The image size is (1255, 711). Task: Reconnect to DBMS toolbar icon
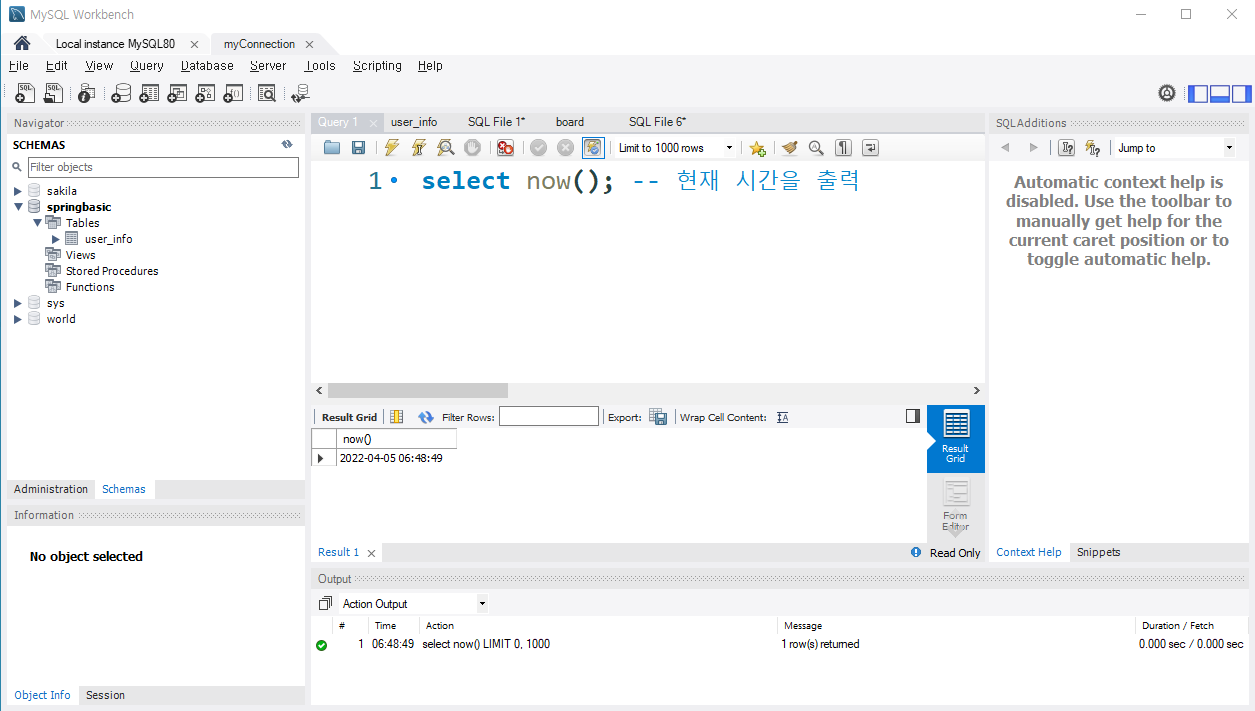(x=300, y=93)
